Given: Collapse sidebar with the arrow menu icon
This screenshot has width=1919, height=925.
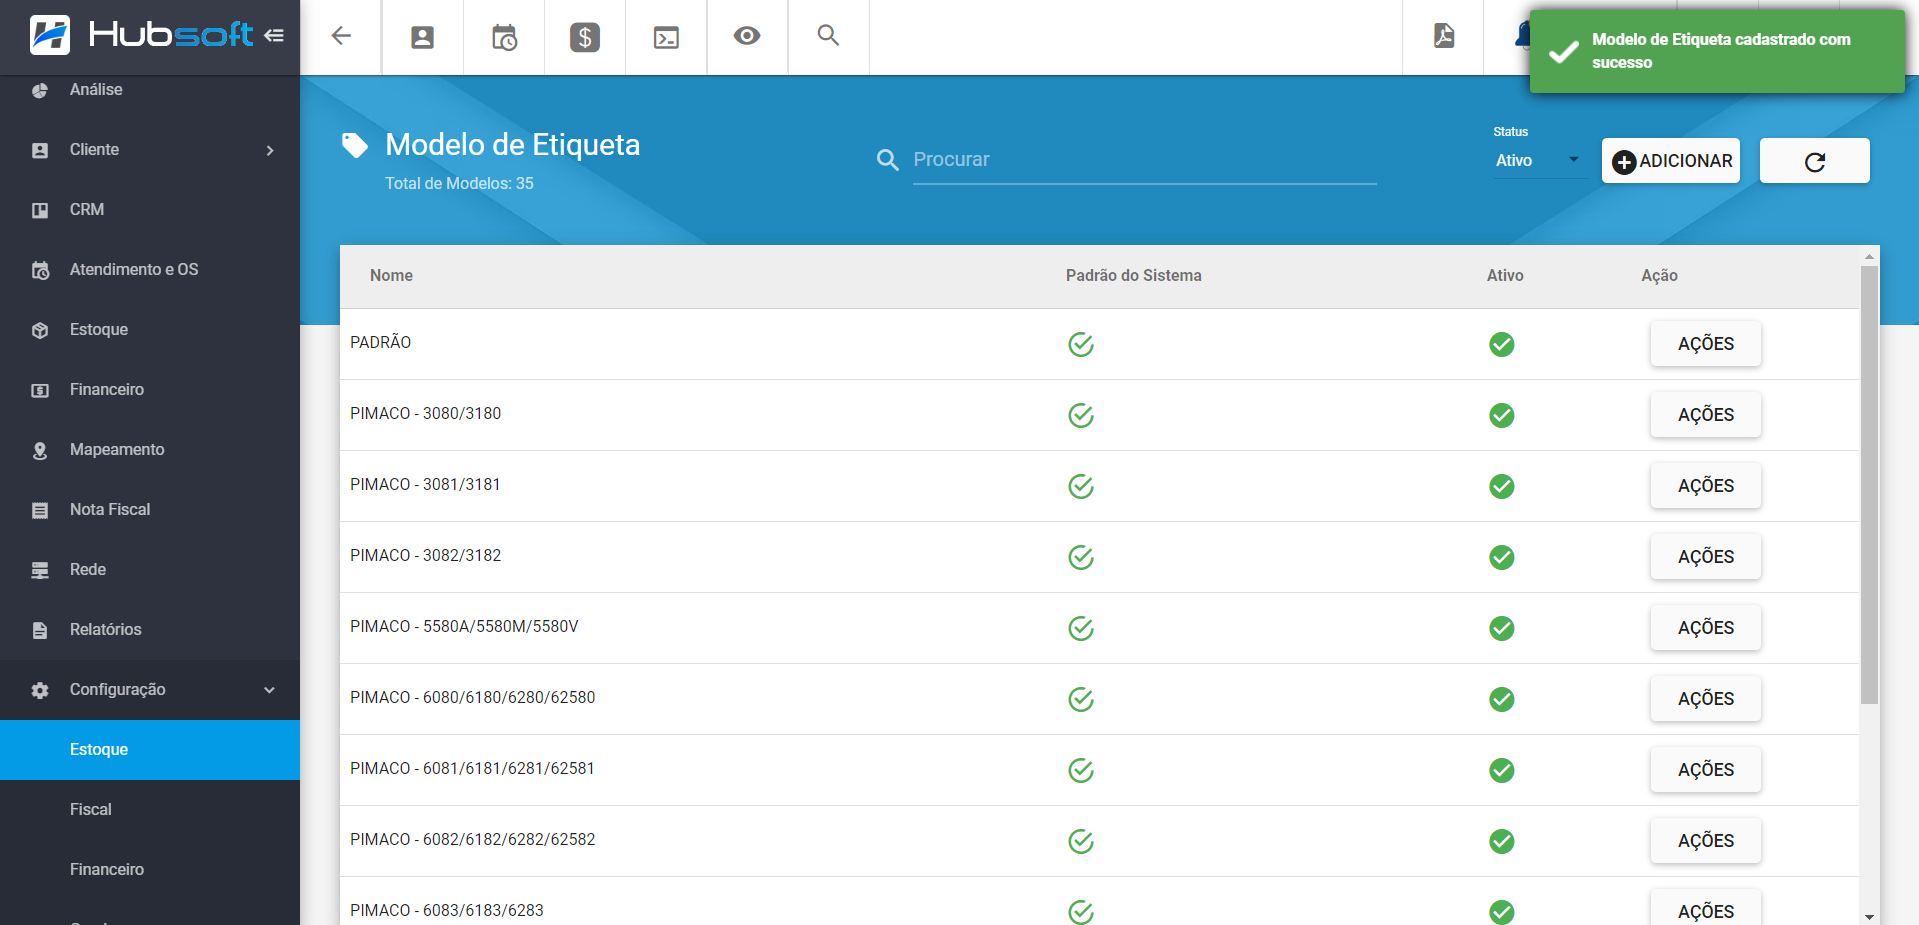Looking at the screenshot, I should [x=274, y=36].
